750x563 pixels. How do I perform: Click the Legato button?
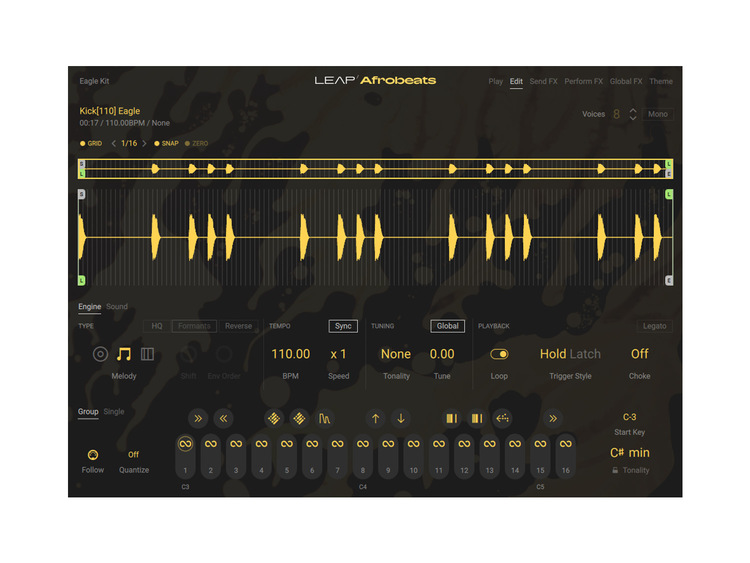[x=654, y=326]
